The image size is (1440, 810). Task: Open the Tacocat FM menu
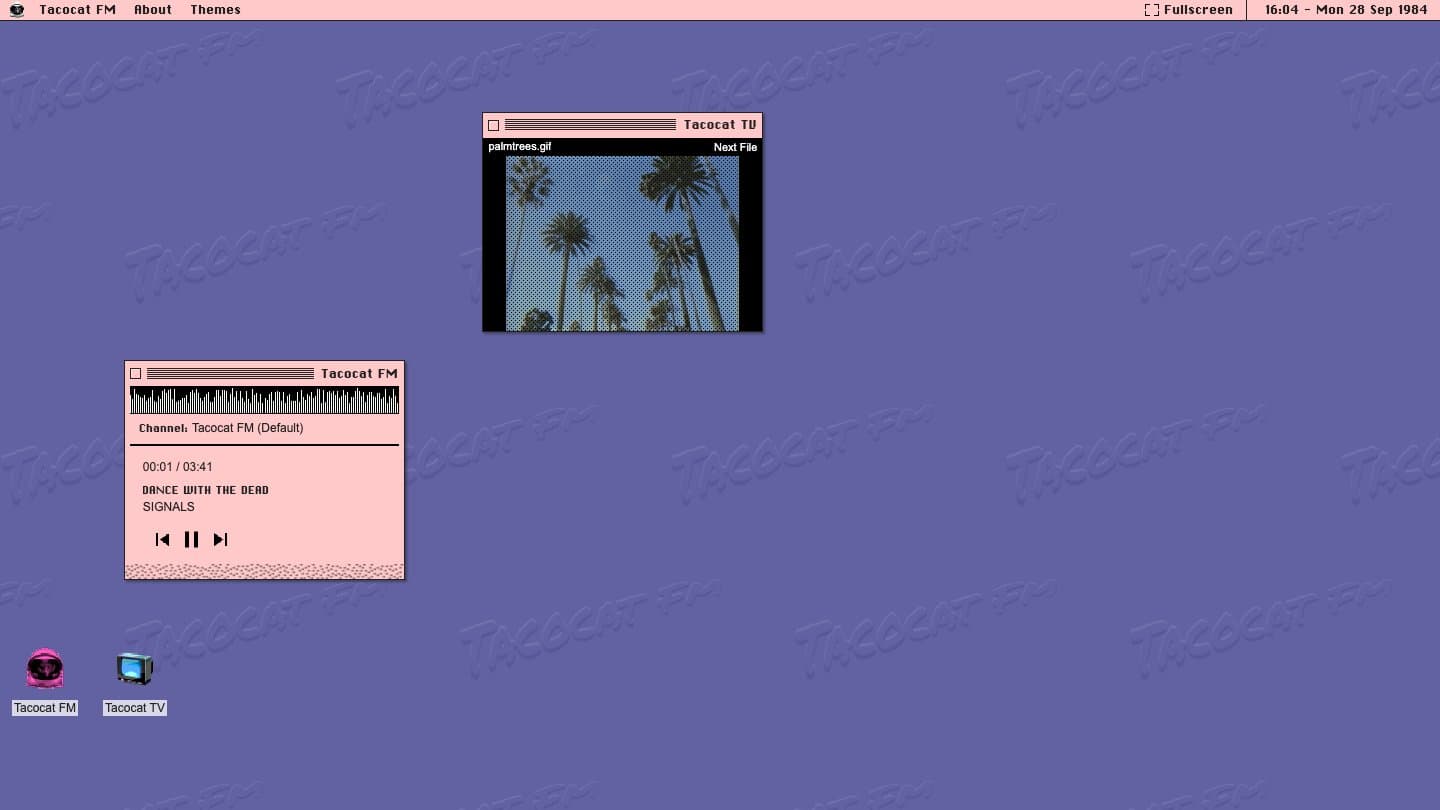pos(77,10)
